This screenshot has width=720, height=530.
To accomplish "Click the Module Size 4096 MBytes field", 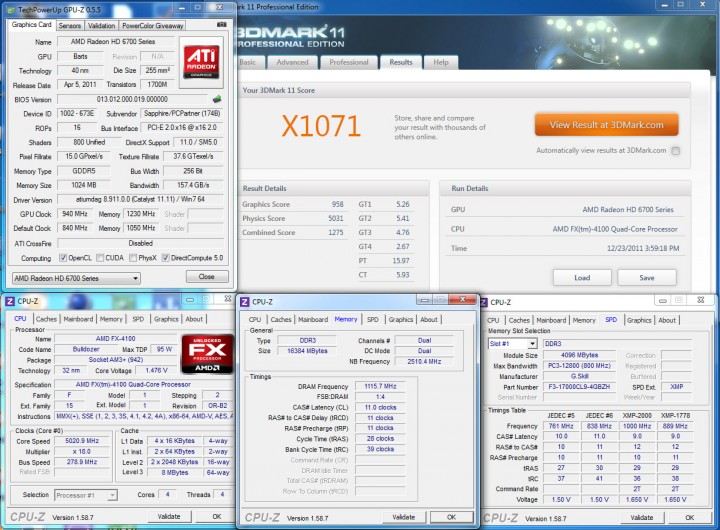I will tap(579, 355).
